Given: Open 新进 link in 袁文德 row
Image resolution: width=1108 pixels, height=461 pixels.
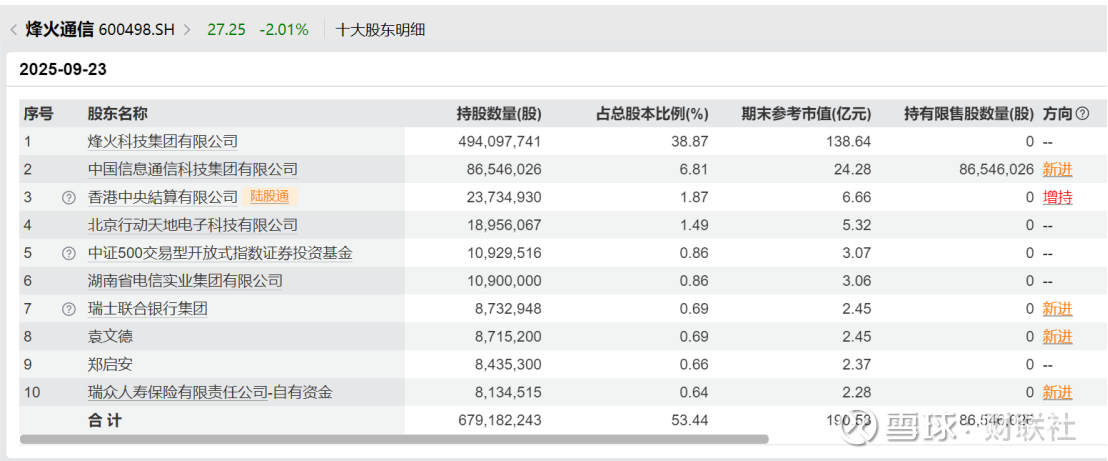Looking at the screenshot, I should (1057, 337).
